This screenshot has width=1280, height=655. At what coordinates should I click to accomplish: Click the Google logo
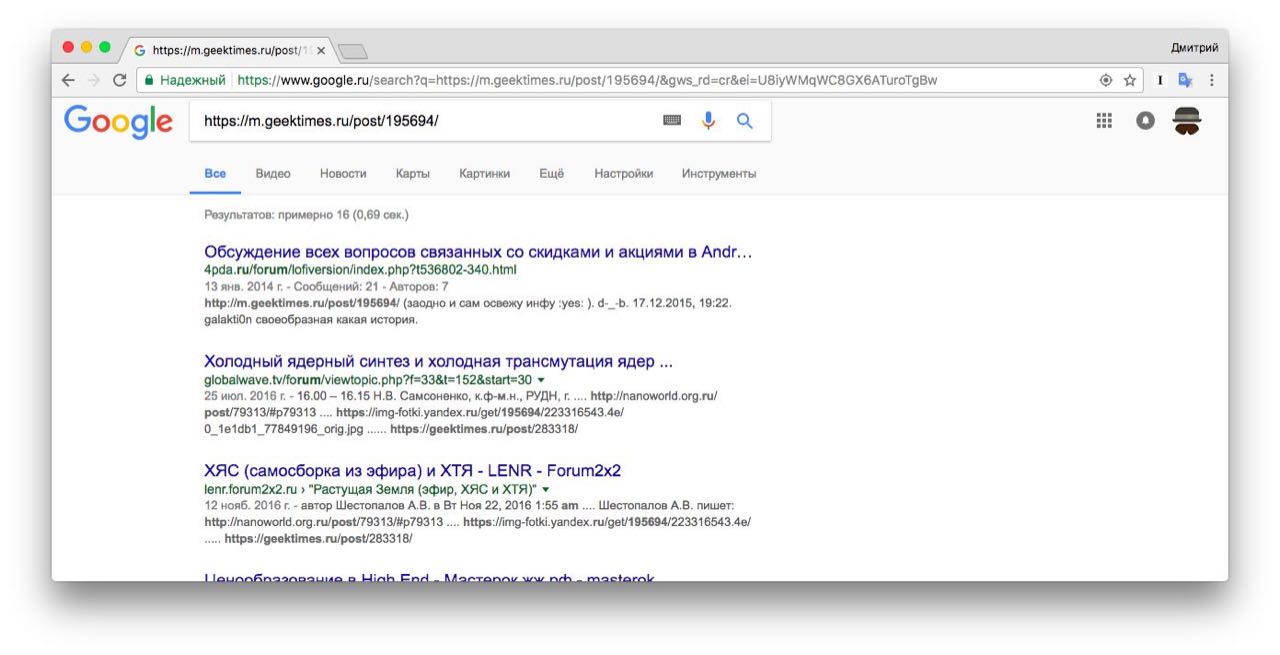(118, 121)
